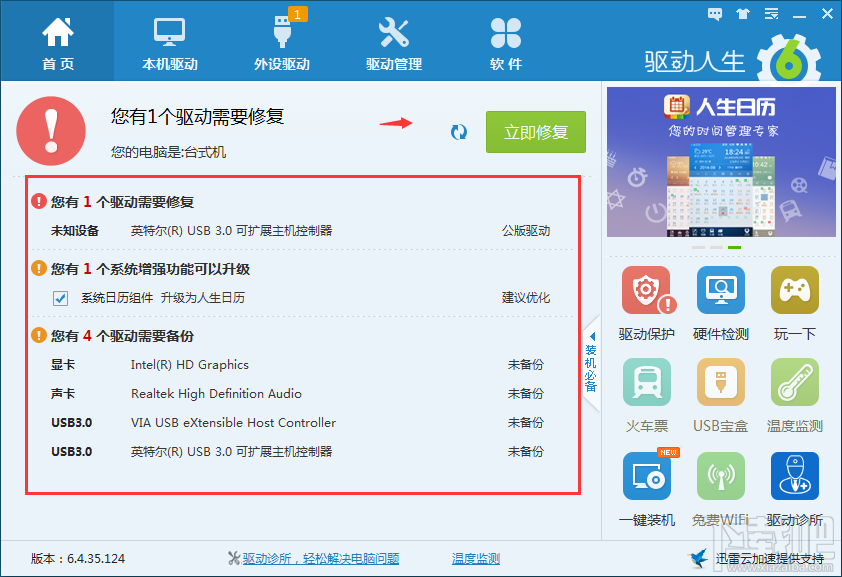Screen dimensions: 842x577
Task: Launch 硬件检测 tool
Action: [x=721, y=304]
